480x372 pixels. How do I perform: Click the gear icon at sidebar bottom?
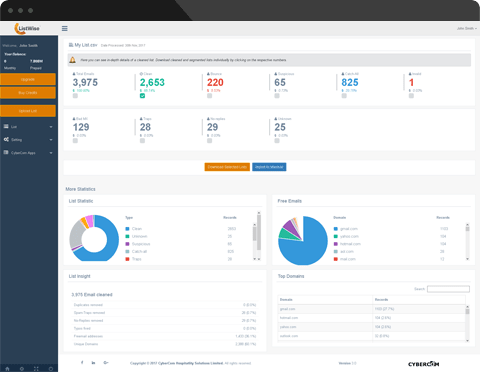coord(22,369)
